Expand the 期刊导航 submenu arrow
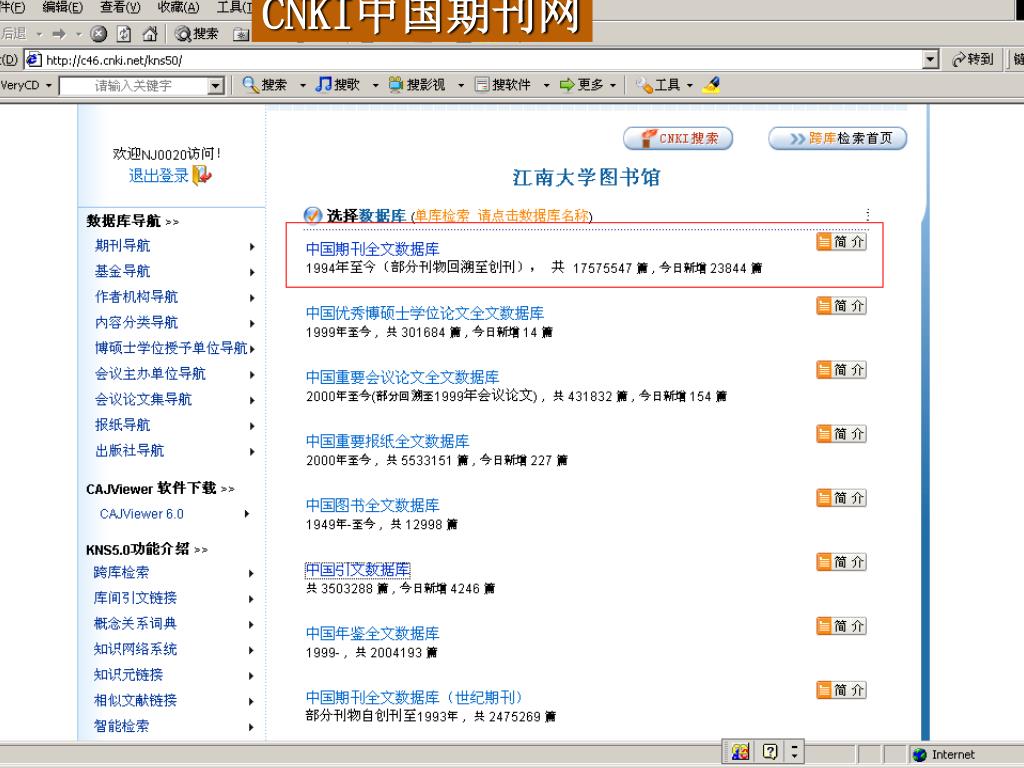The height and width of the screenshot is (768, 1024). tap(251, 246)
